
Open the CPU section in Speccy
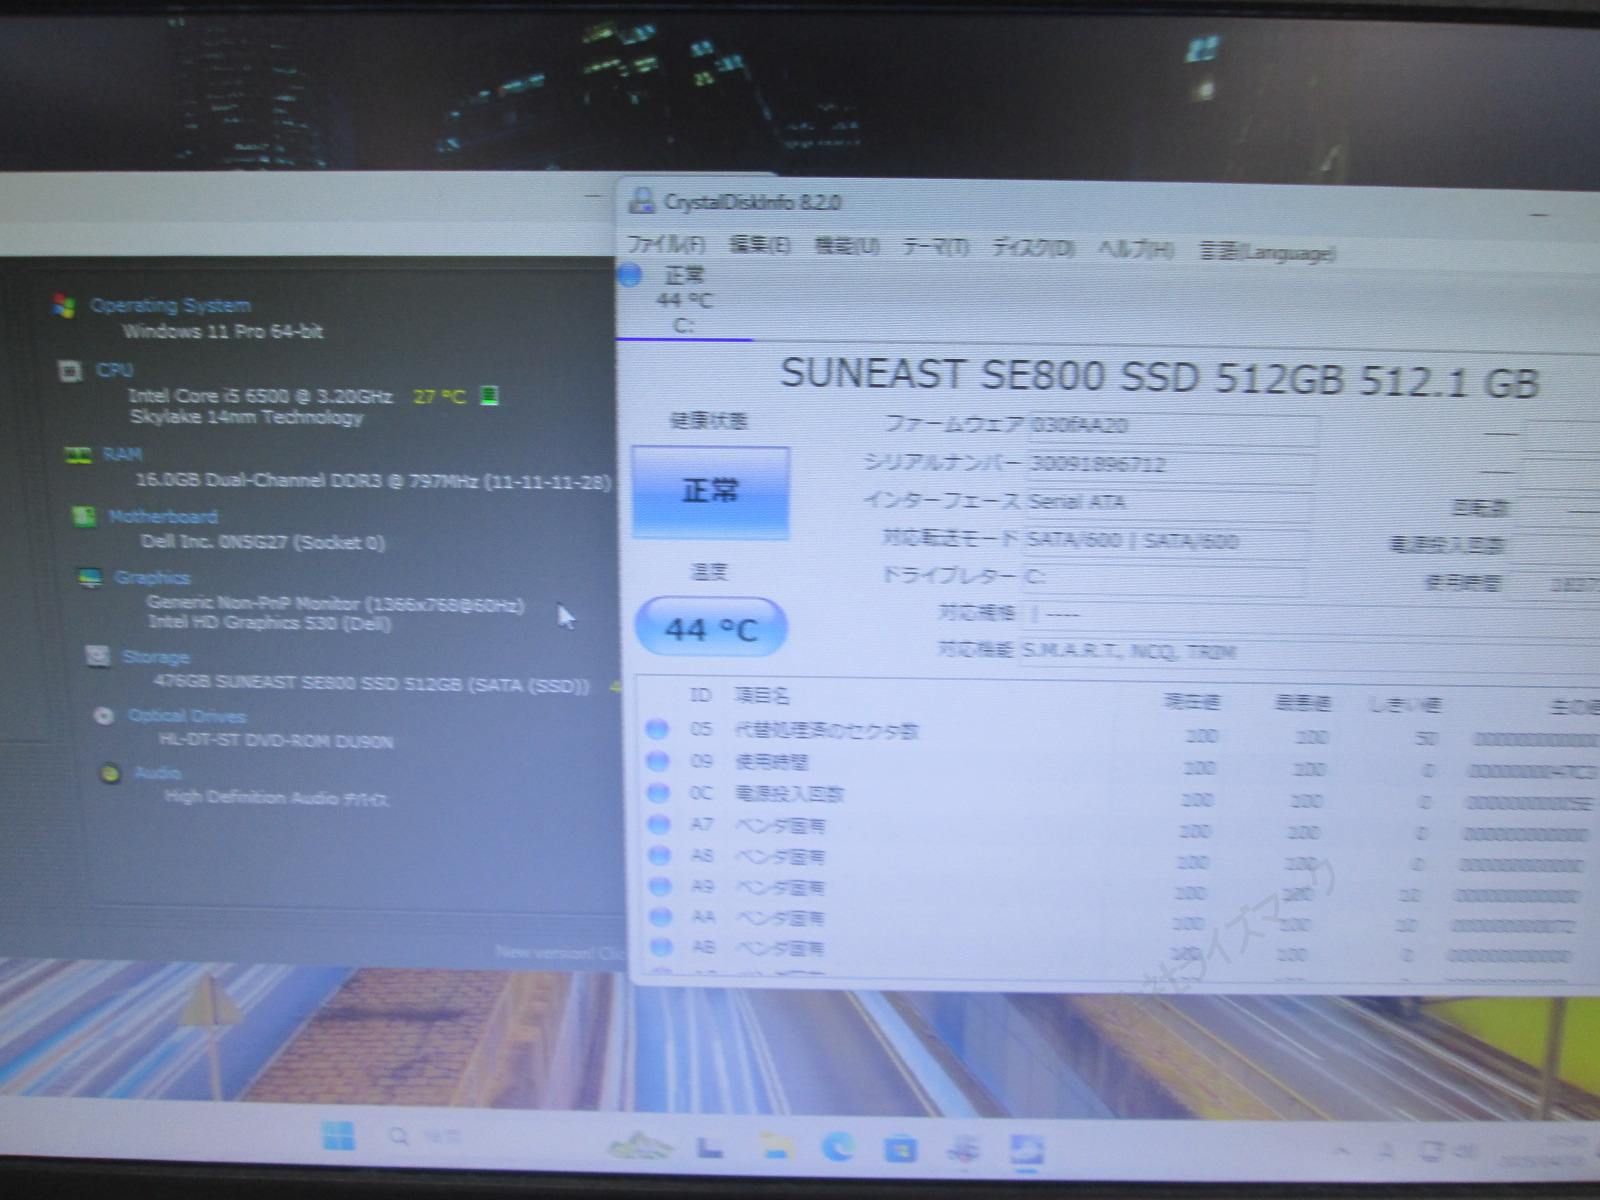(114, 370)
